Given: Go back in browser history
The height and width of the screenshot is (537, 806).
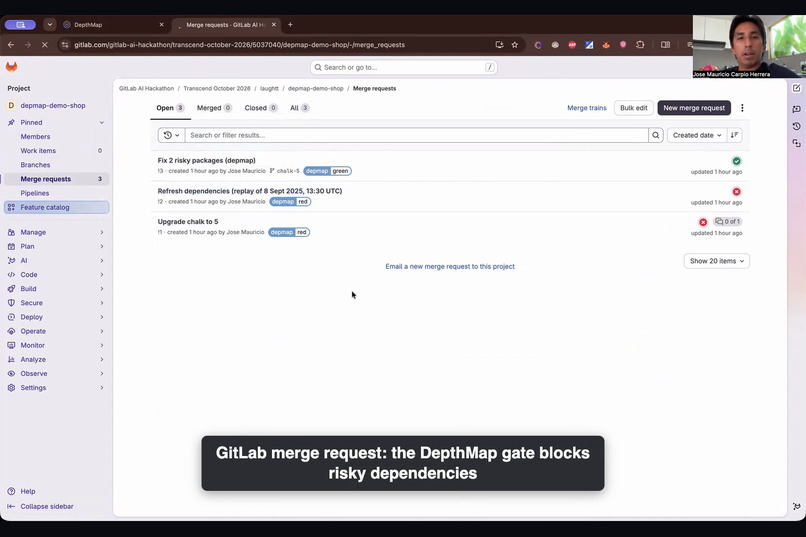Looking at the screenshot, I should pos(11,45).
